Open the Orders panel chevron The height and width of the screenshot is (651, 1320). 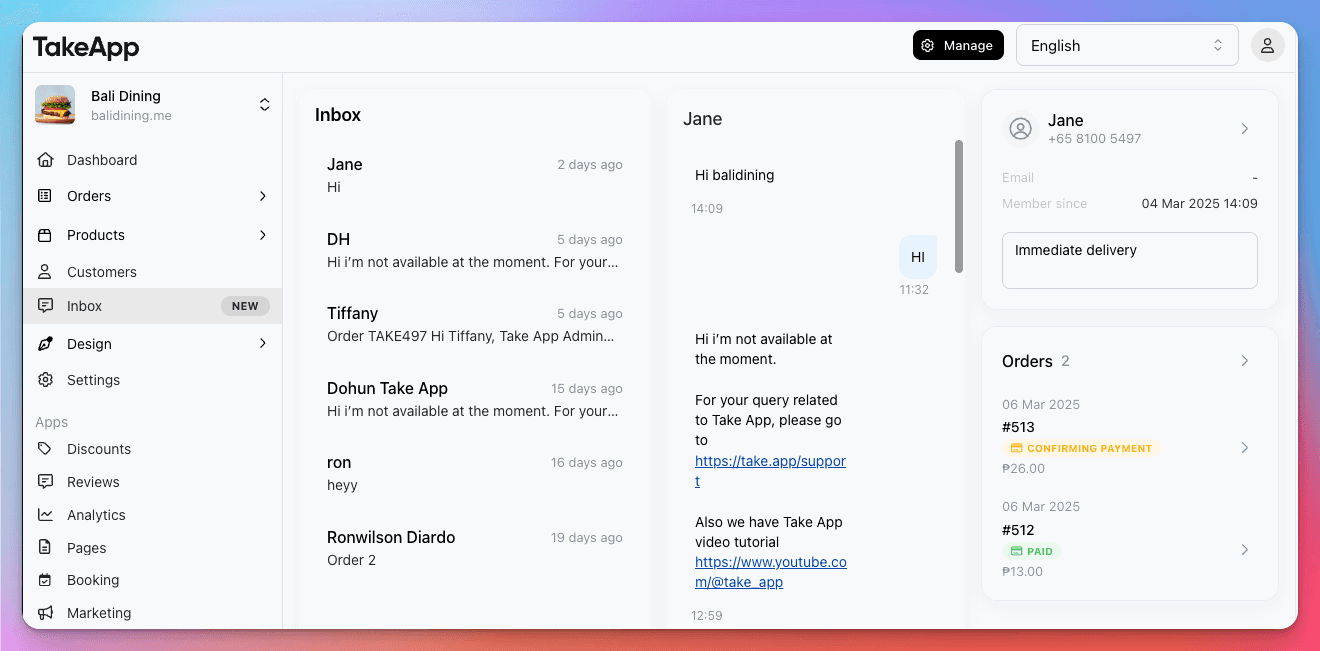click(1245, 361)
